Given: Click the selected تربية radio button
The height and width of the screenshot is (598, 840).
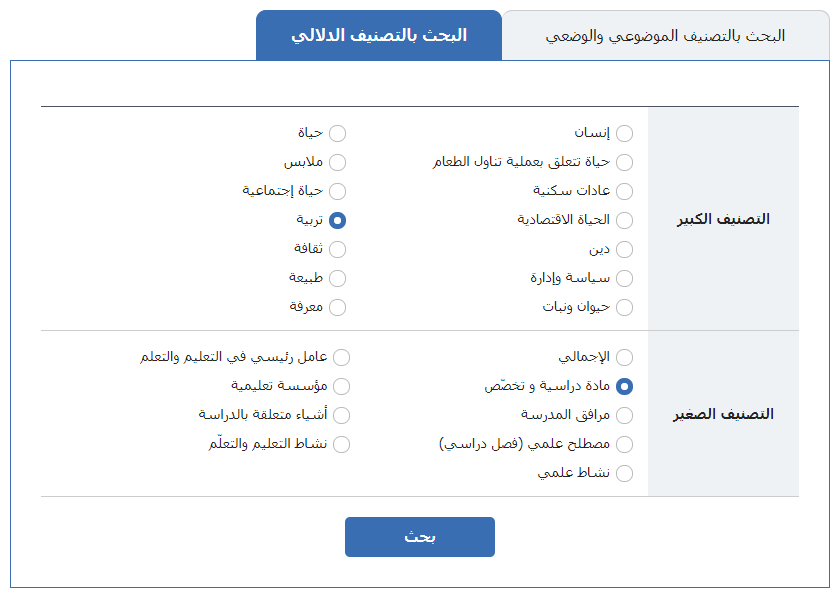Looking at the screenshot, I should tap(337, 220).
